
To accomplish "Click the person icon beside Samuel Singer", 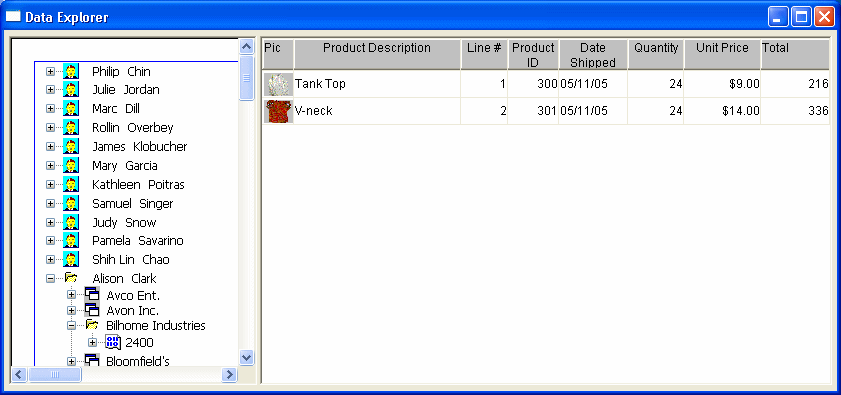I will point(71,203).
